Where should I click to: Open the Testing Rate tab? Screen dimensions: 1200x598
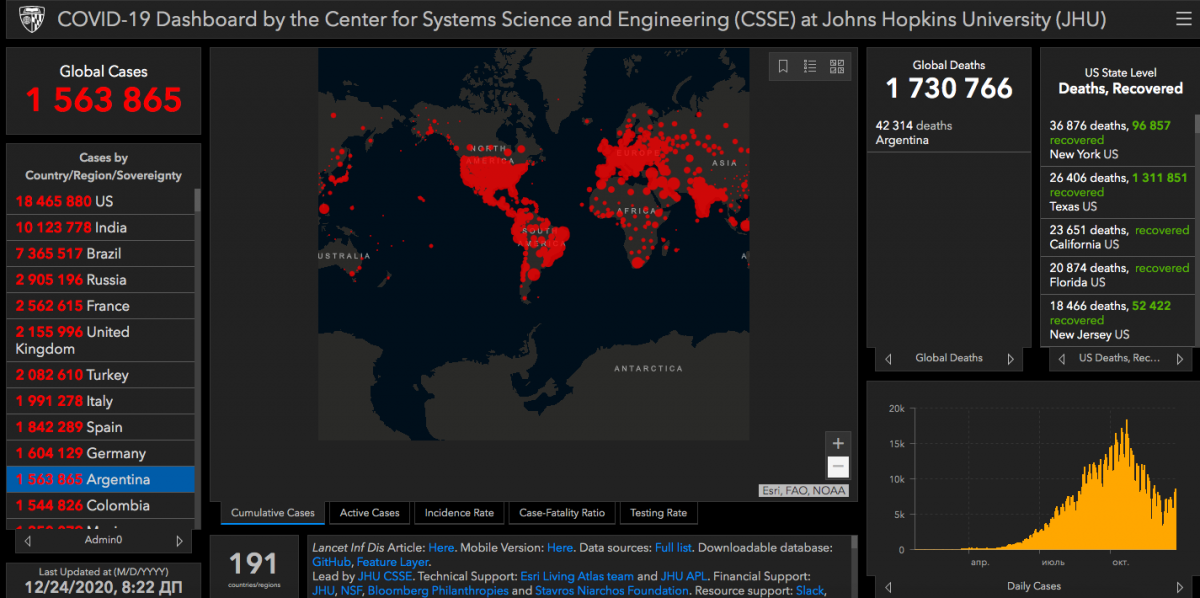[x=657, y=513]
